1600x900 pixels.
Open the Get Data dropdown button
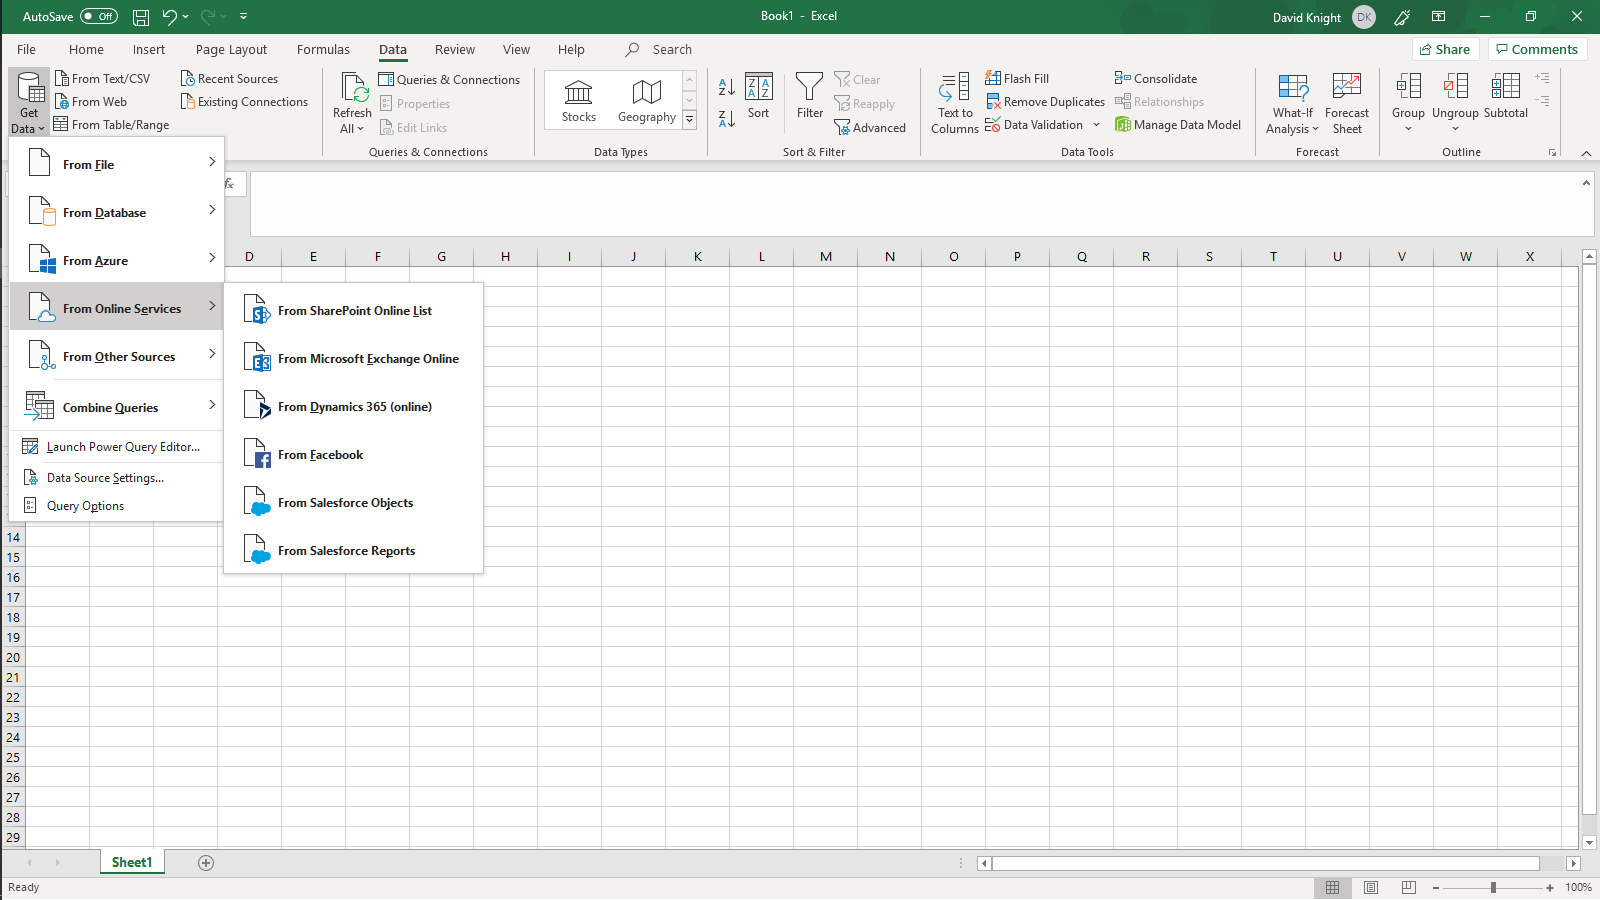click(x=29, y=103)
